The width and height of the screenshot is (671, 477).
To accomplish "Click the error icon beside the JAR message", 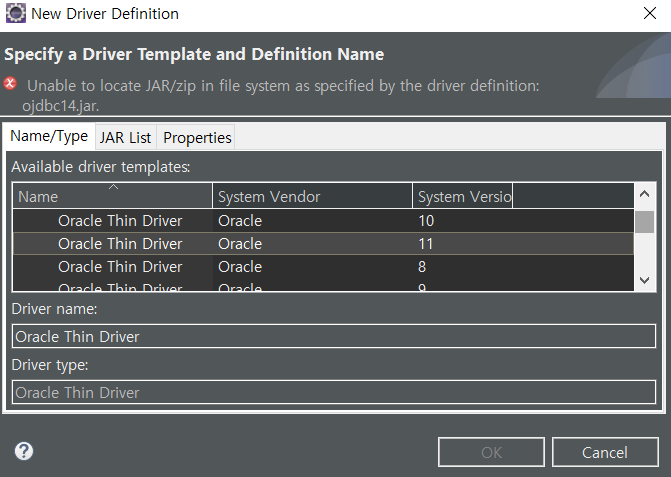I will [x=10, y=83].
